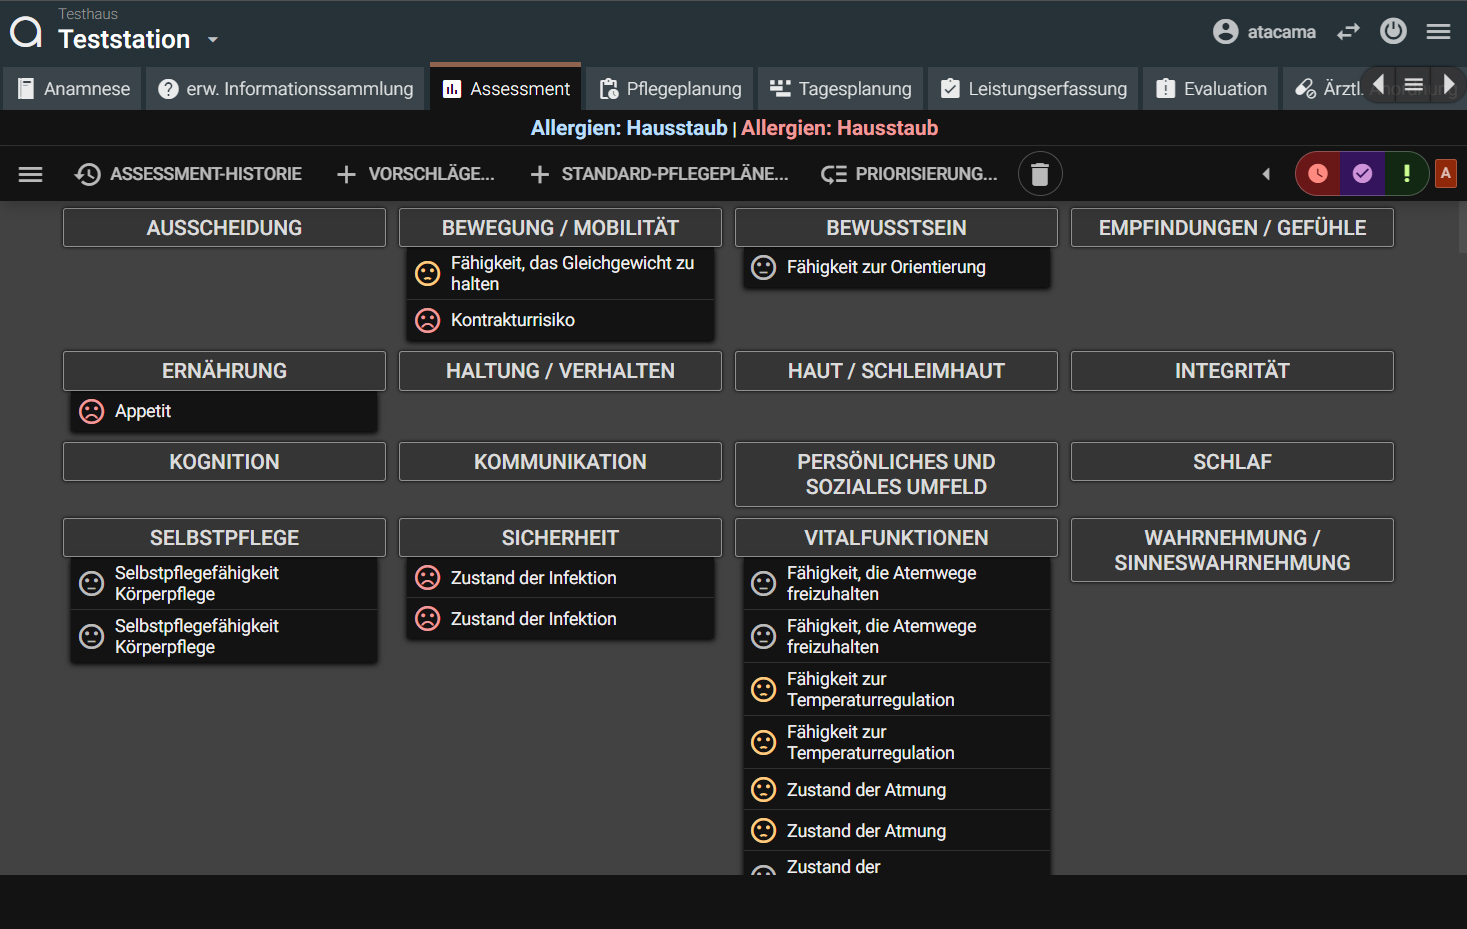Expand the Teststation dropdown arrow

[212, 40]
